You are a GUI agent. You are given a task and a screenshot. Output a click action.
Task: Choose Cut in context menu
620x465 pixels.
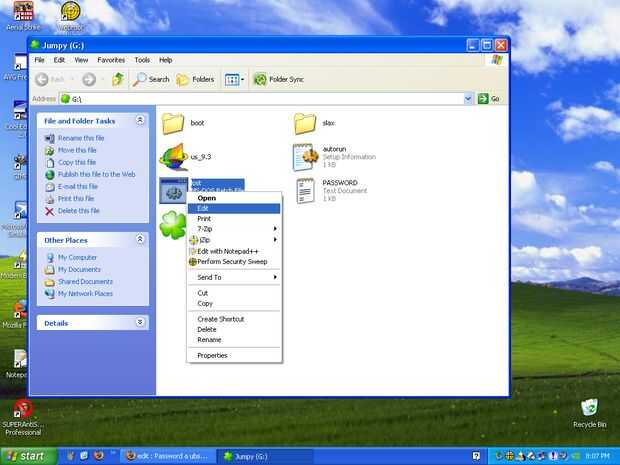point(234,293)
